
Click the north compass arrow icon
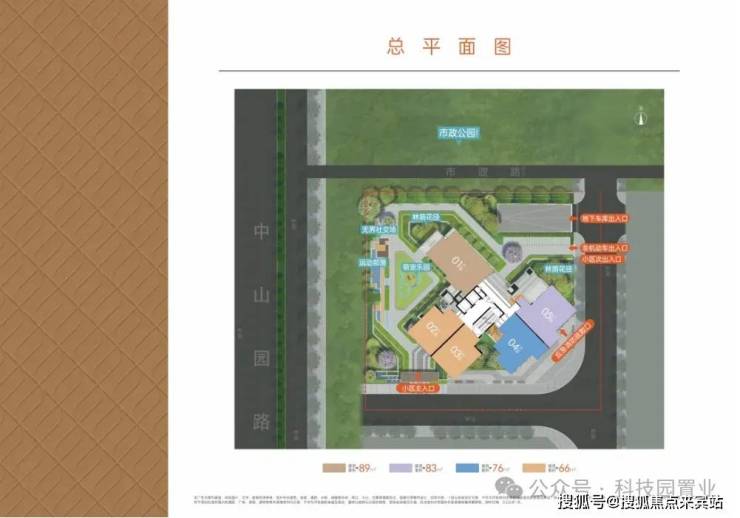tap(640, 117)
